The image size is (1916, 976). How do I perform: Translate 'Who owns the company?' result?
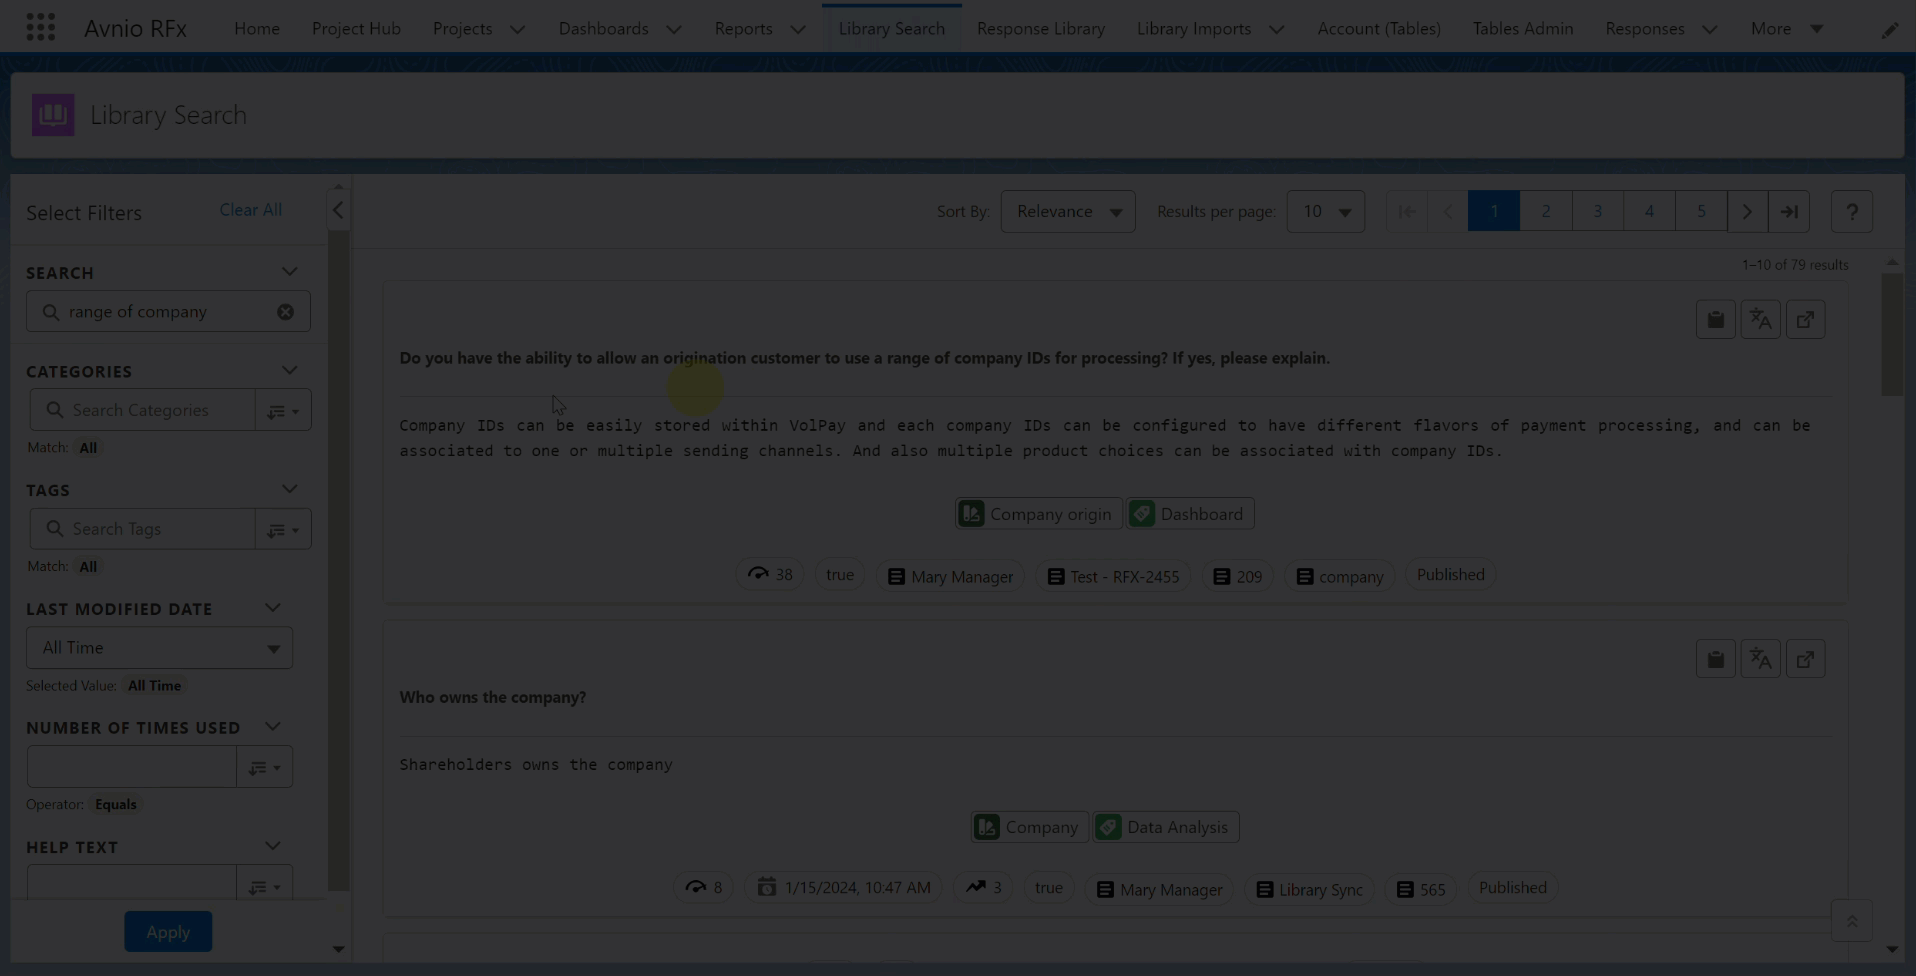pyautogui.click(x=1760, y=659)
